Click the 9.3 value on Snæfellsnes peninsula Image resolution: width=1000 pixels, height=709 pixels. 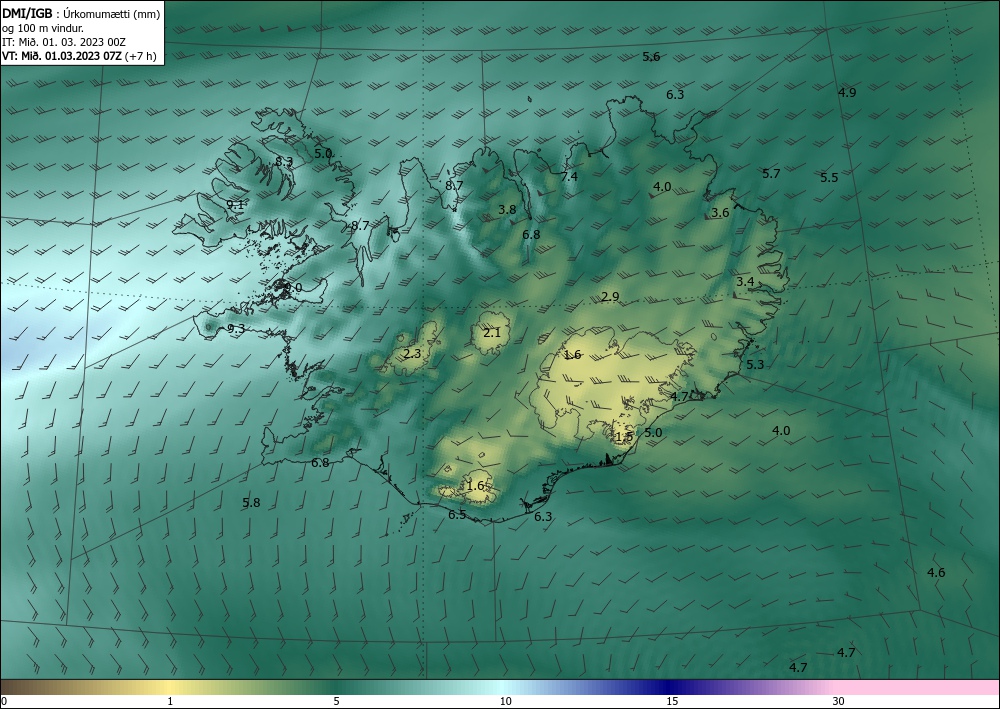tap(236, 329)
